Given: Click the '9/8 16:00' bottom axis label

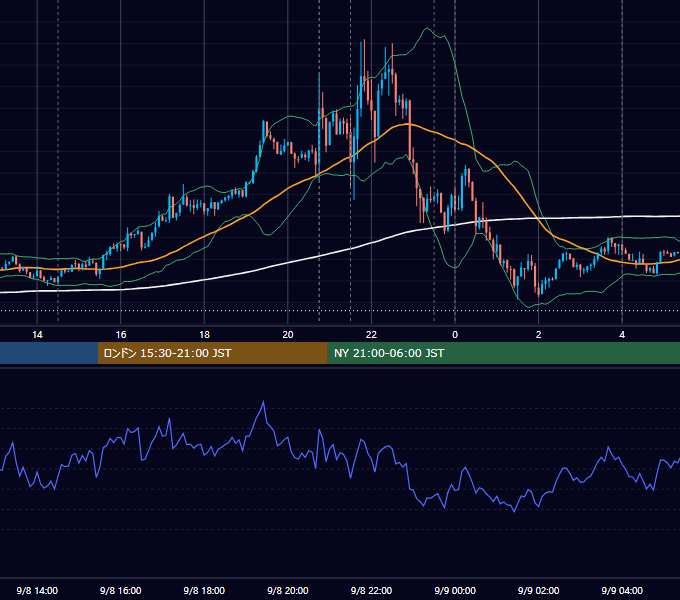Looking at the screenshot, I should (121, 590).
